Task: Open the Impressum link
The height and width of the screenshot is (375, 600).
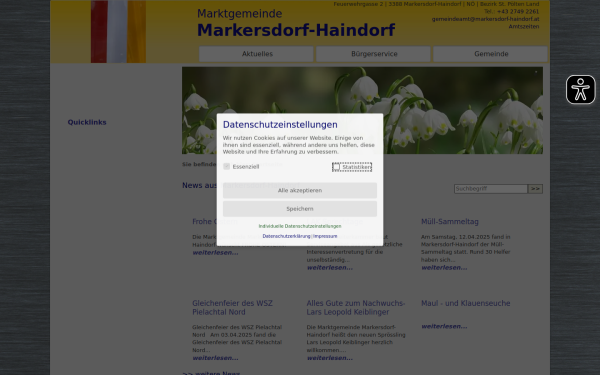Action: coord(325,236)
